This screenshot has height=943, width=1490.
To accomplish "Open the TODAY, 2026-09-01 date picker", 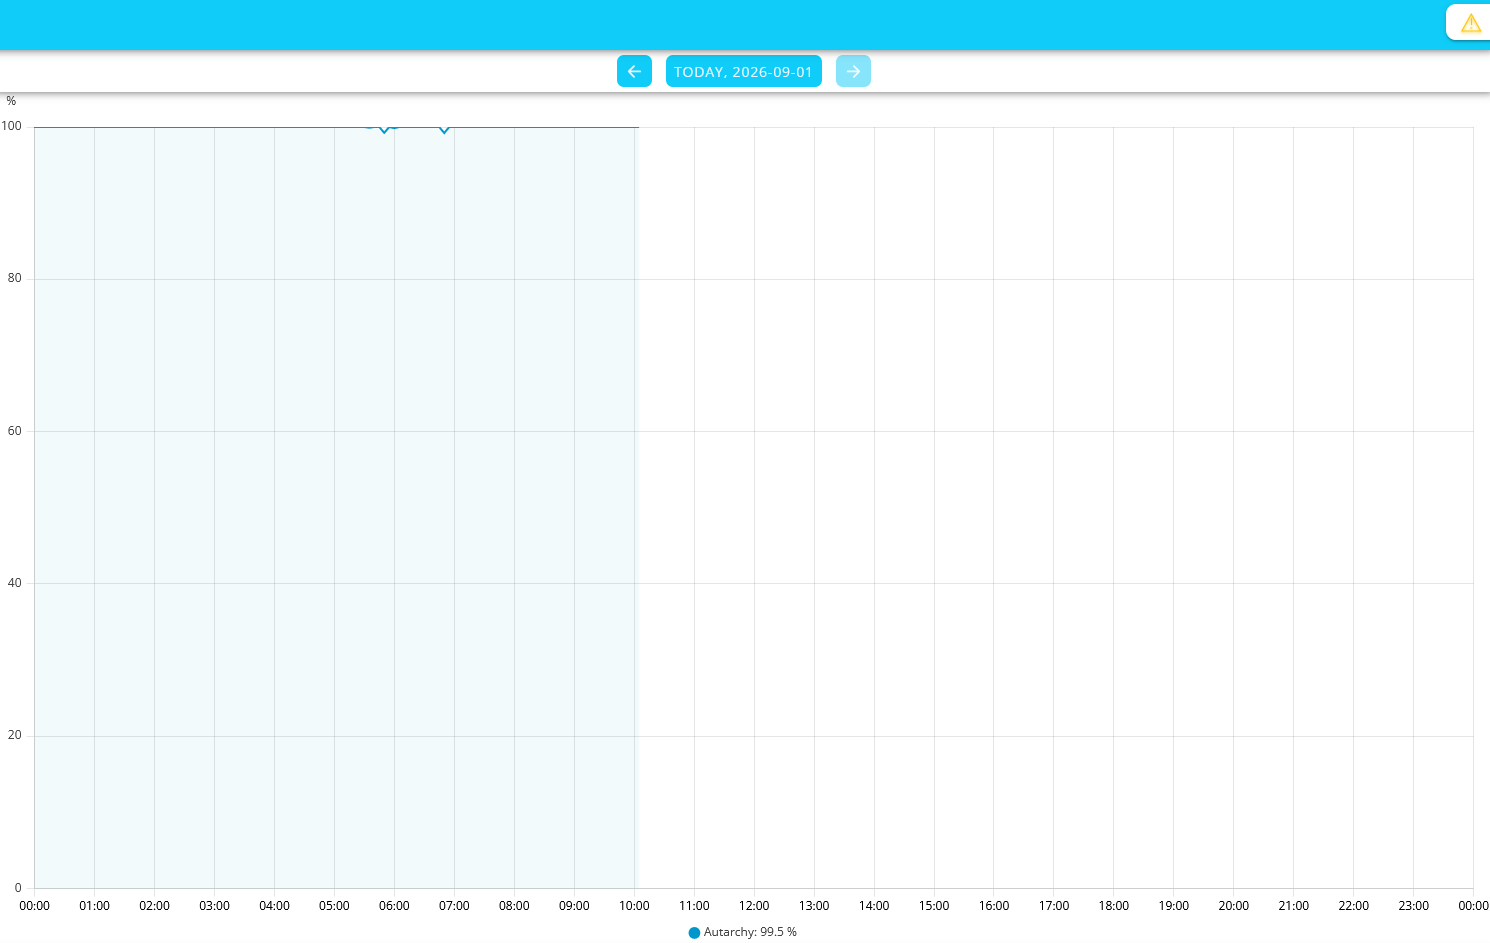I will 744,71.
